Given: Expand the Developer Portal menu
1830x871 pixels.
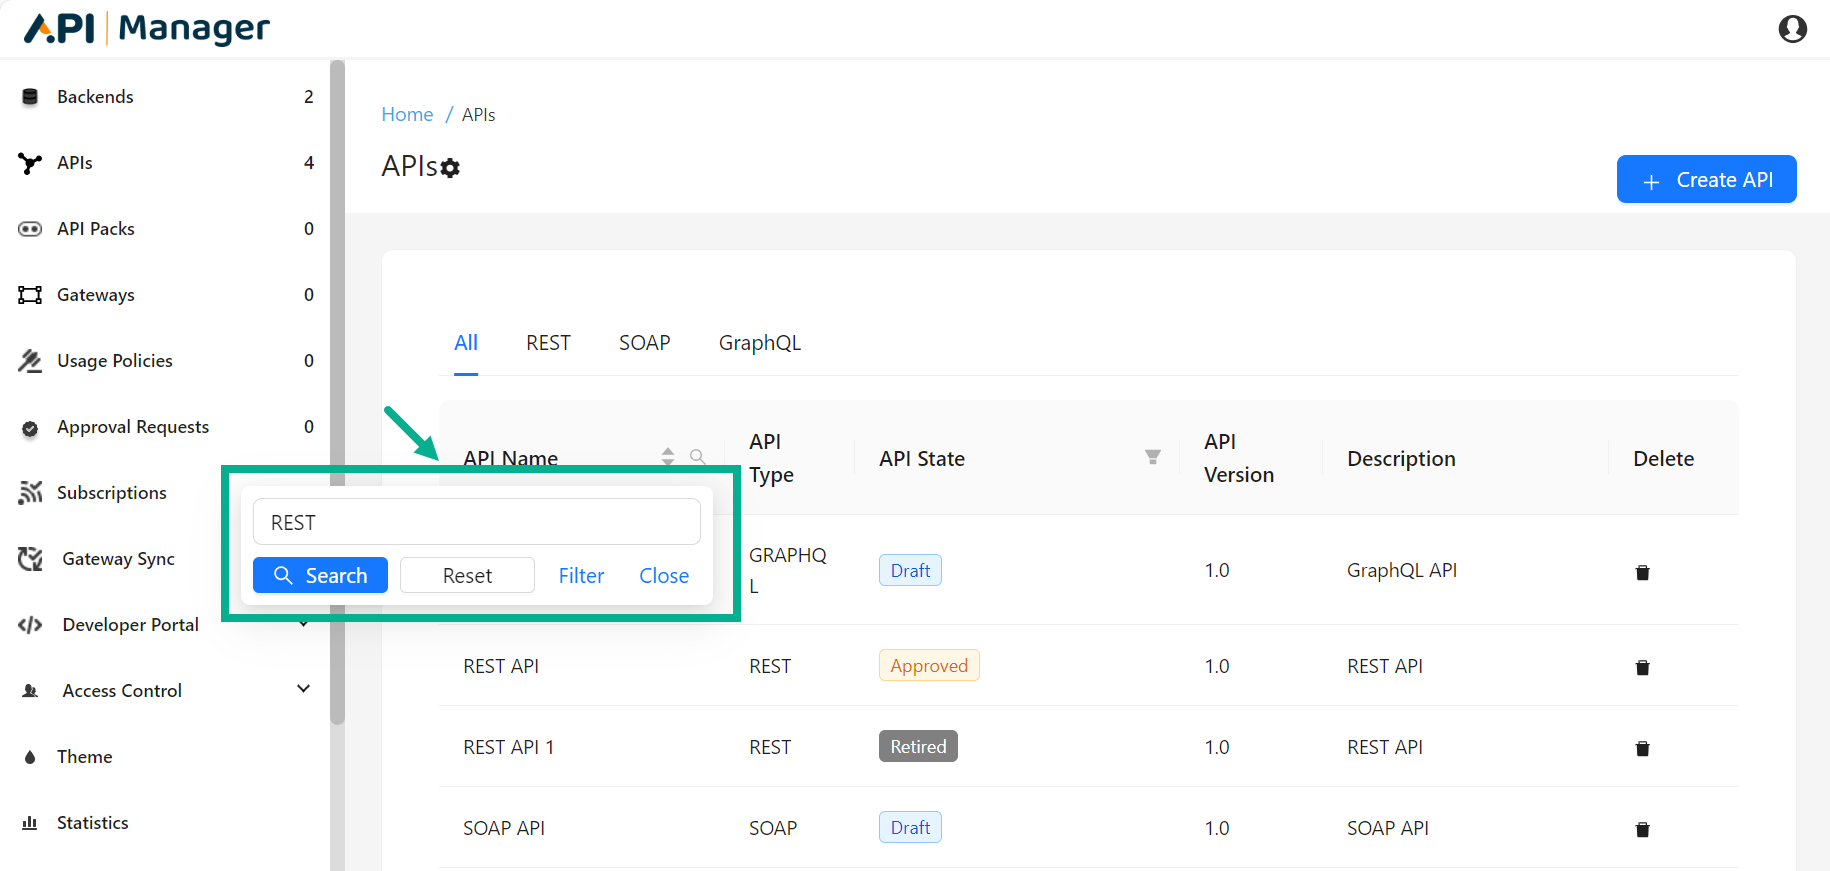Looking at the screenshot, I should (303, 625).
